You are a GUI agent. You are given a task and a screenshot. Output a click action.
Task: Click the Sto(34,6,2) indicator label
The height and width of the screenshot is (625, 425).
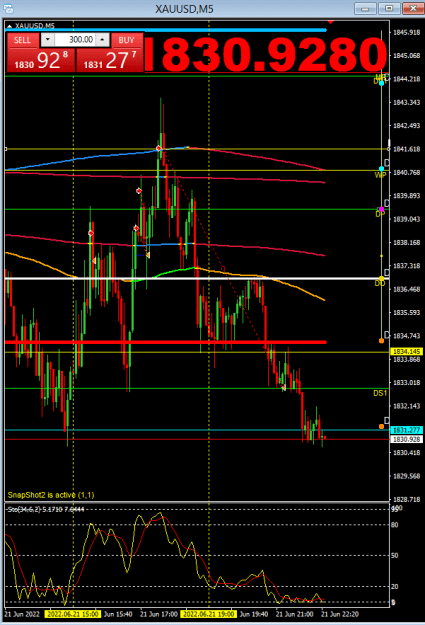46,509
